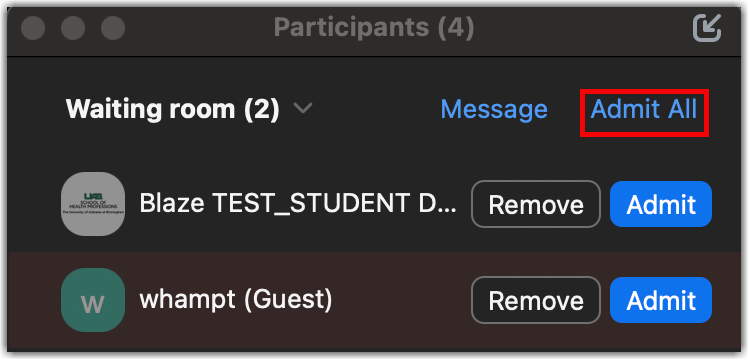This screenshot has width=749, height=360.
Task: Minimize the Participants window
Action: 73,28
